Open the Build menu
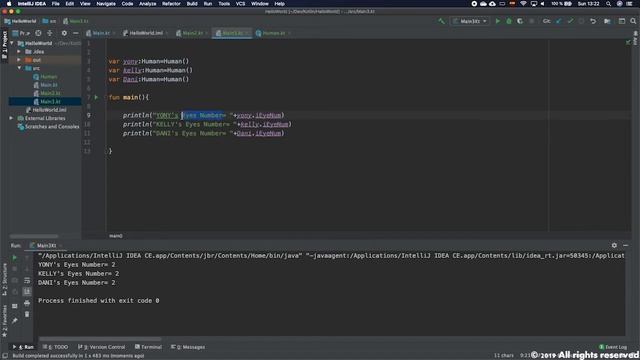Screen dimensions: 640x360 tap(192, 4)
